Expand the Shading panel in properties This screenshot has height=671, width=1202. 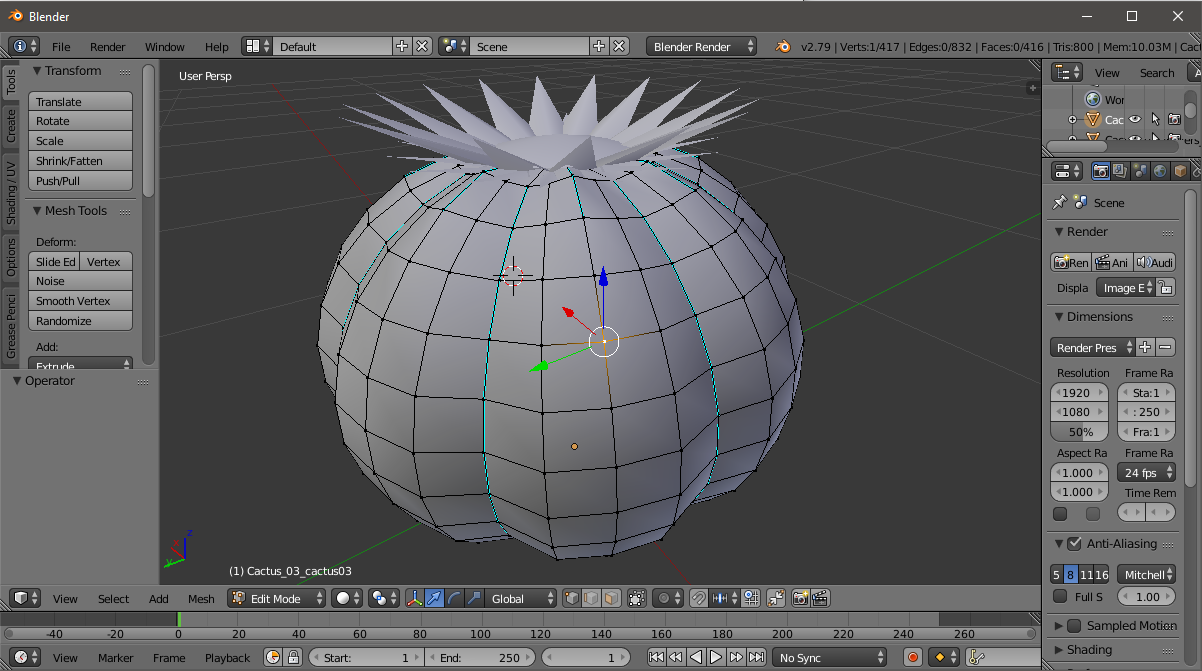coord(1060,650)
